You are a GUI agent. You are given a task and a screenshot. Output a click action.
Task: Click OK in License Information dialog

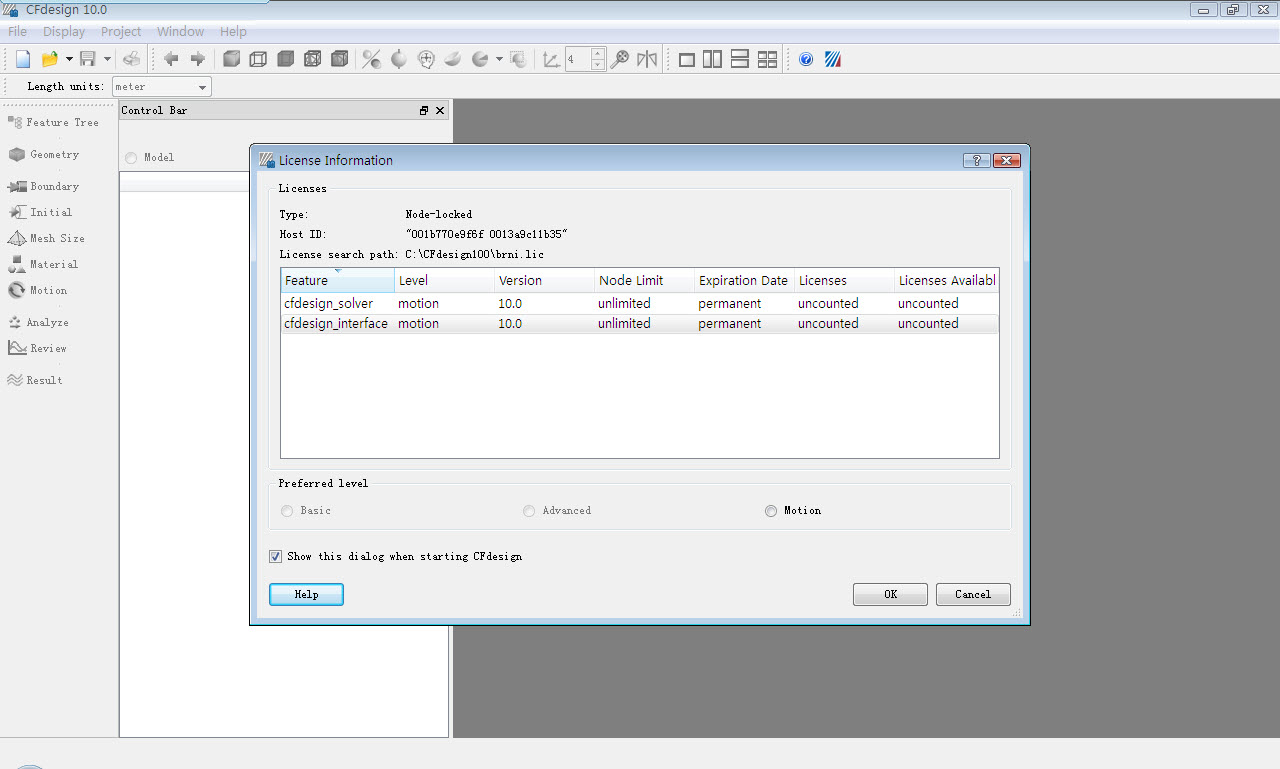(x=890, y=594)
